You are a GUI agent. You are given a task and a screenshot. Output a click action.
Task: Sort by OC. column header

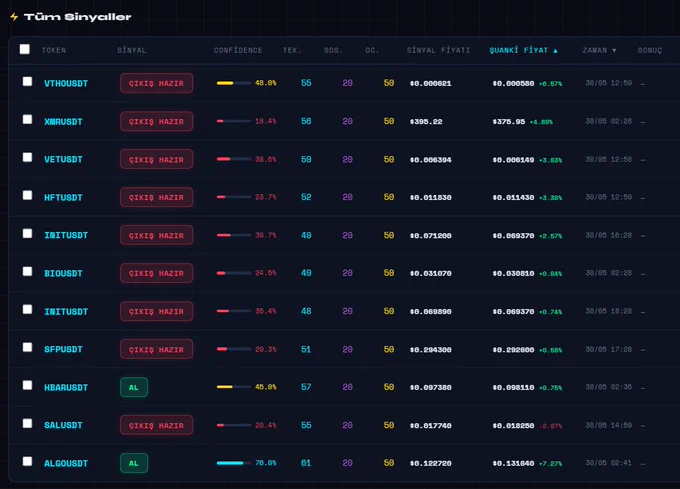point(372,50)
